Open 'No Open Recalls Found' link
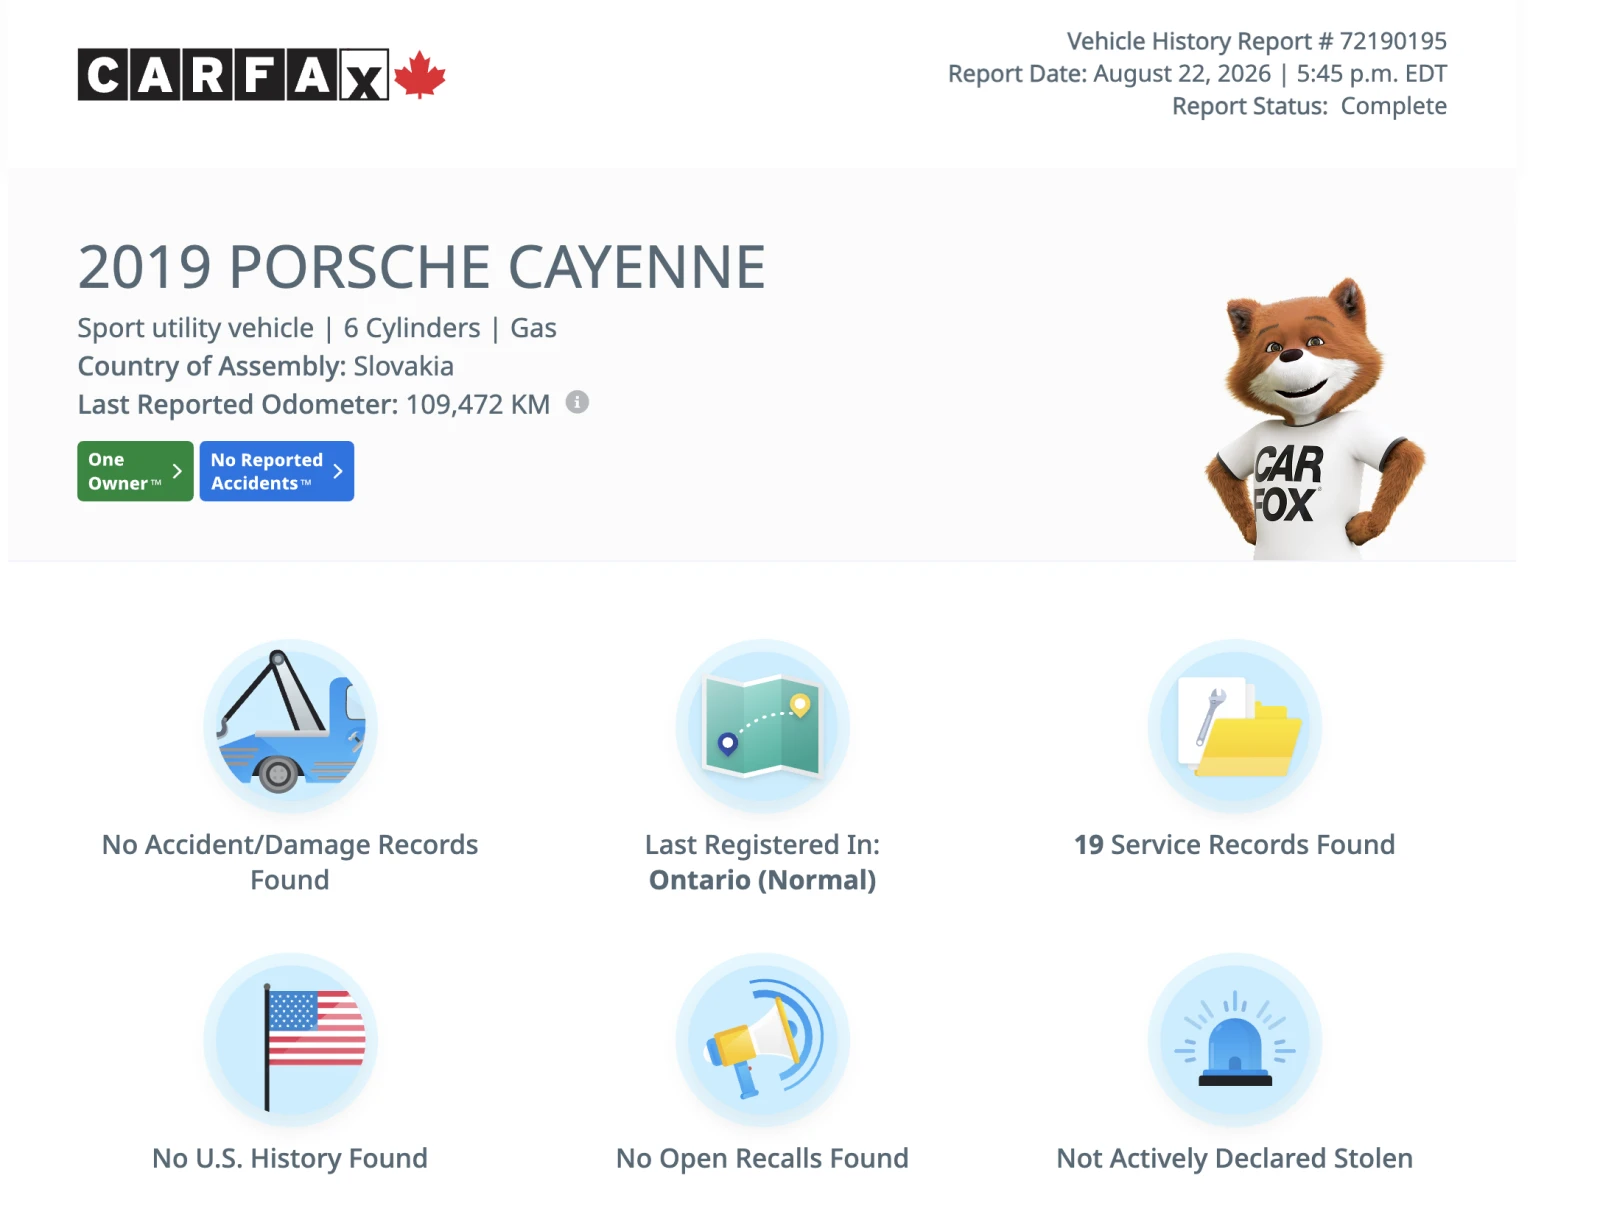The image size is (1600, 1231). coord(762,1158)
